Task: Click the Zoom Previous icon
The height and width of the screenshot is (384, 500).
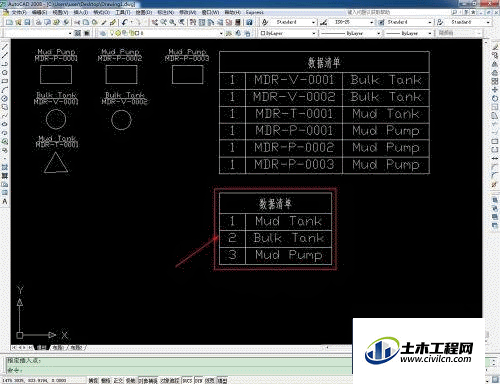Action: 182,22
